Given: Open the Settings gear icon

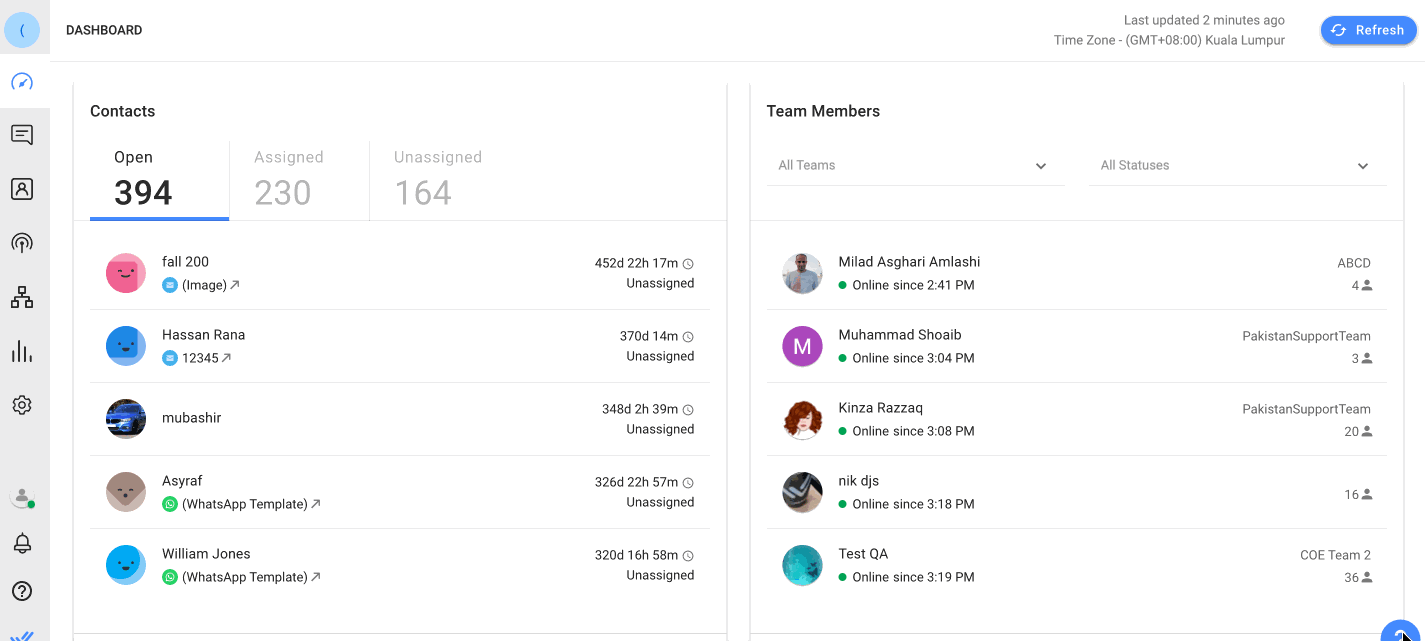Looking at the screenshot, I should point(22,405).
